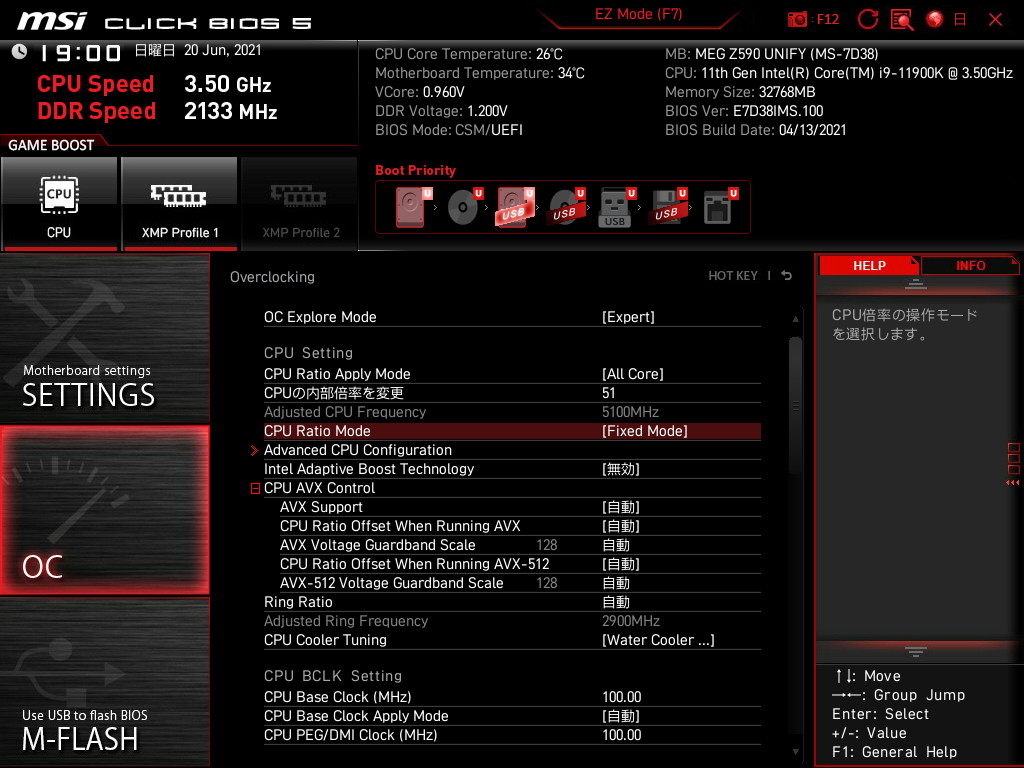Viewport: 1024px width, 768px height.
Task: Select the network boot device icon
Action: click(718, 207)
